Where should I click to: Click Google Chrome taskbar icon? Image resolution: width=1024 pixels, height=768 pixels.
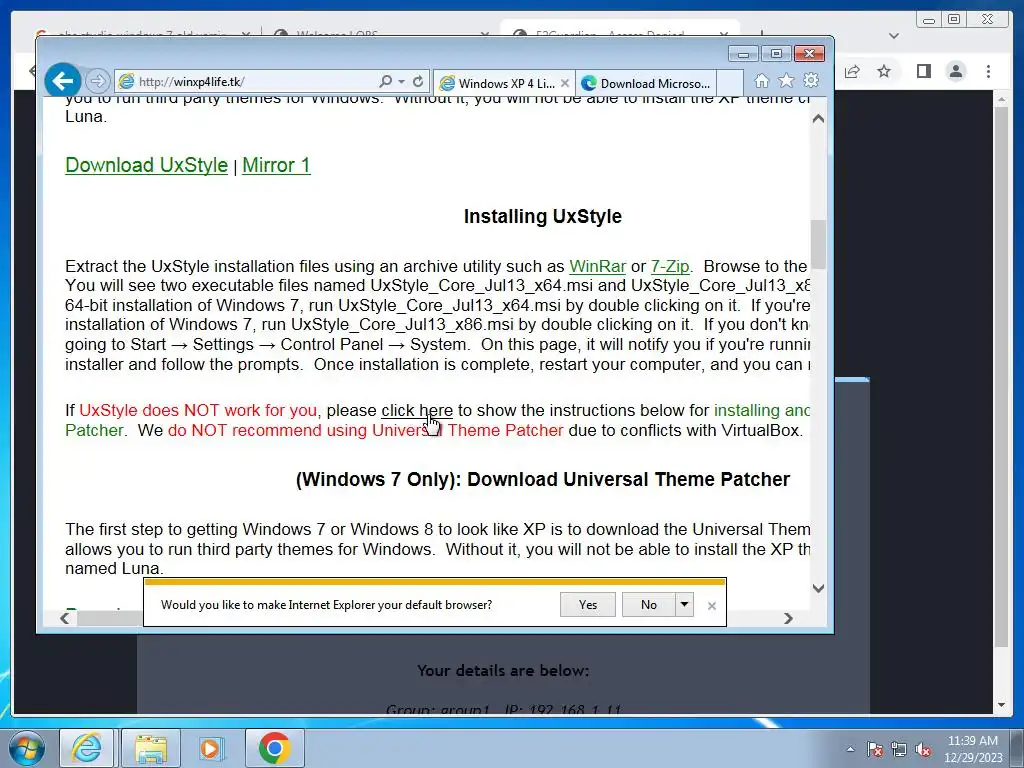[x=274, y=748]
